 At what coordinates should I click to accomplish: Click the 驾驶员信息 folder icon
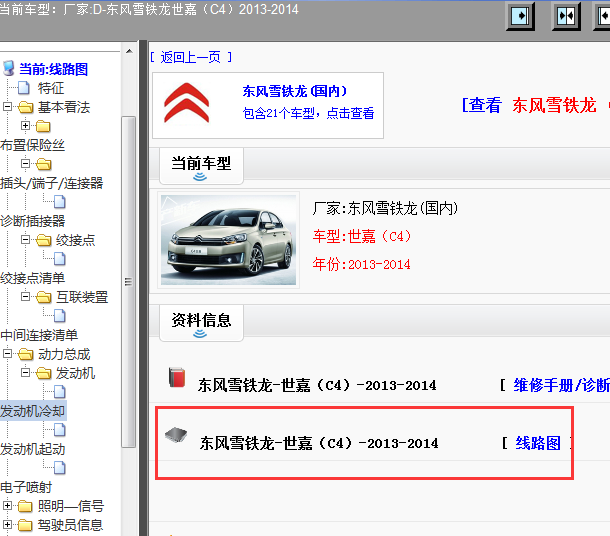coord(26,525)
